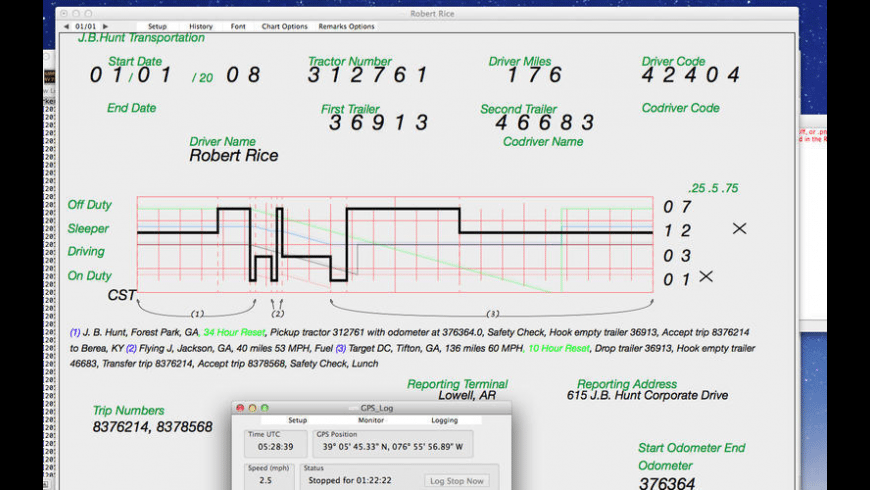
Task: Click the Driver Code value 42404
Action: 691,74
